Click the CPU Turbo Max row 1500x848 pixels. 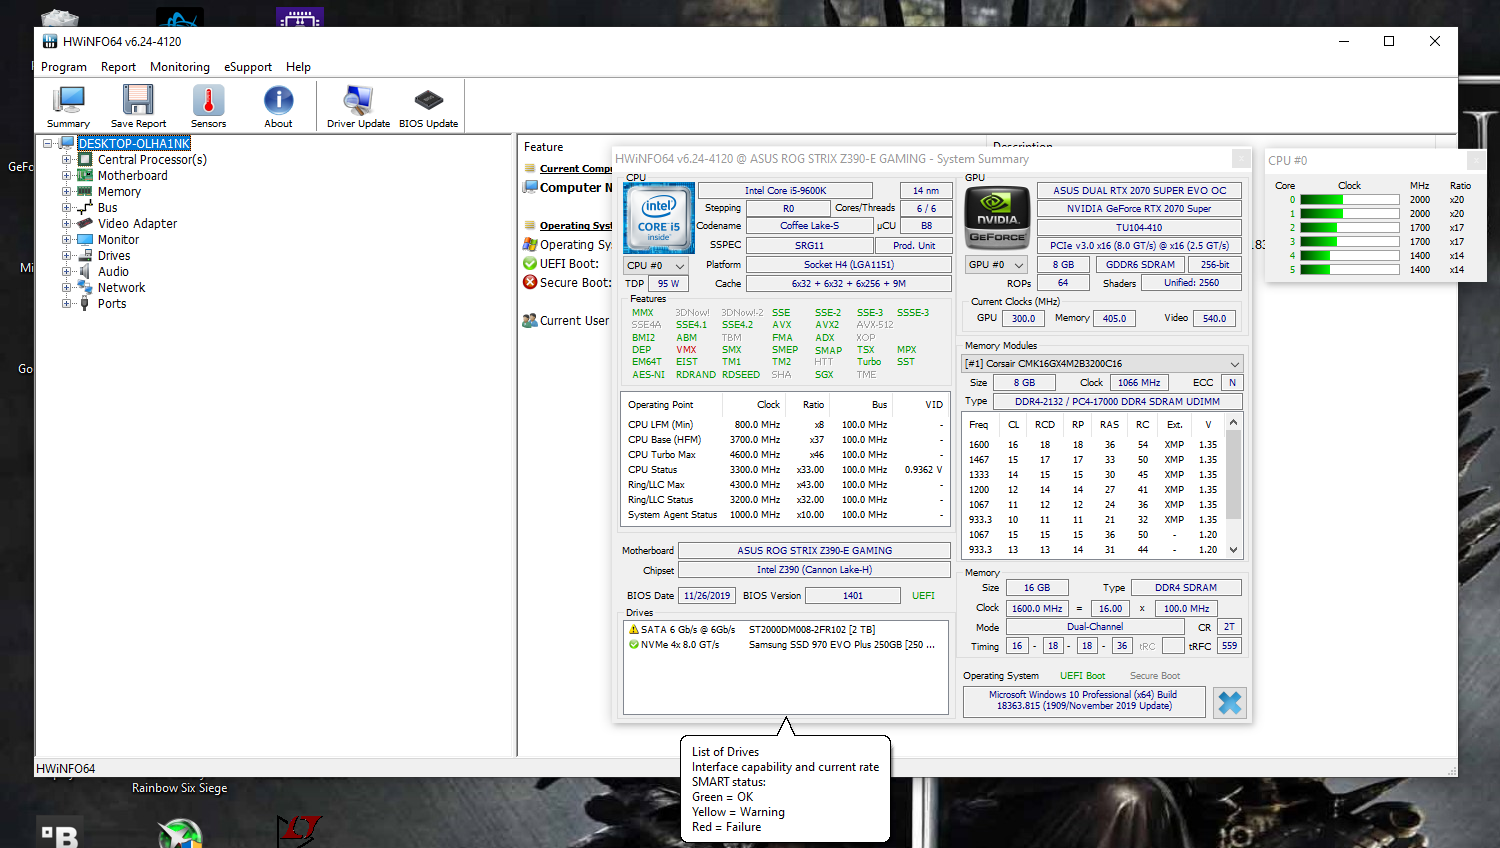coord(785,455)
